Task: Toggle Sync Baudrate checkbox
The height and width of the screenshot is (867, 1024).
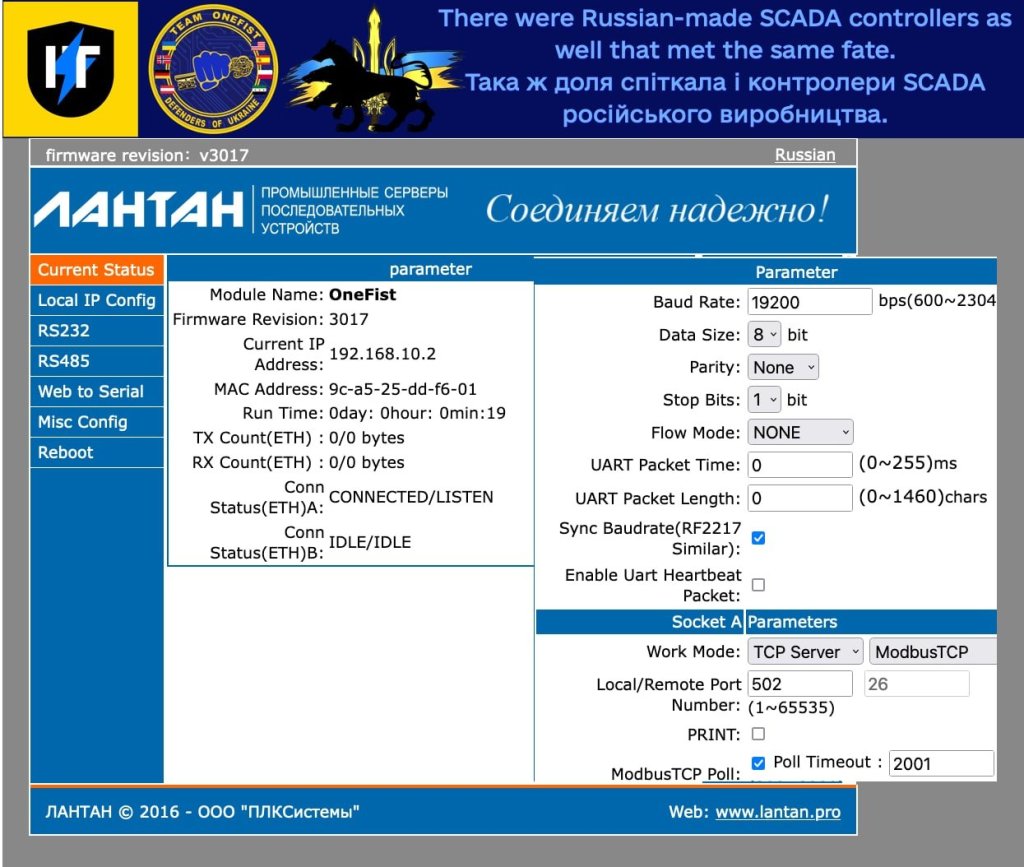Action: (758, 538)
